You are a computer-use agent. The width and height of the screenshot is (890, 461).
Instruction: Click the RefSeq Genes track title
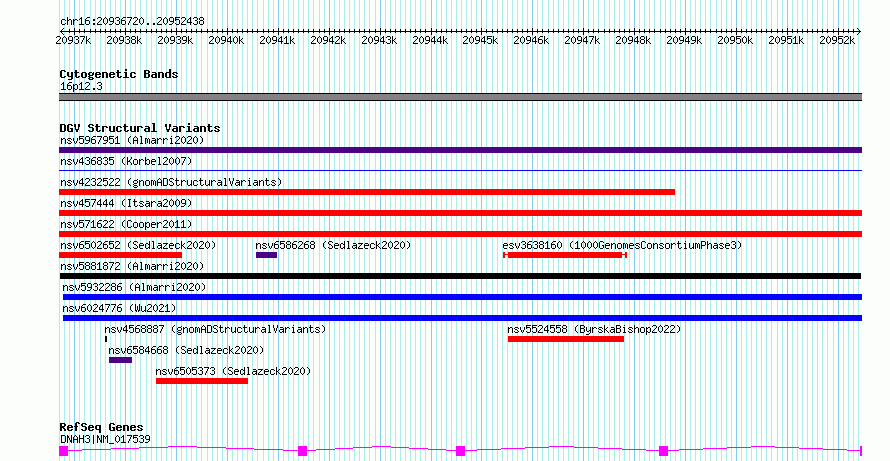click(x=101, y=428)
